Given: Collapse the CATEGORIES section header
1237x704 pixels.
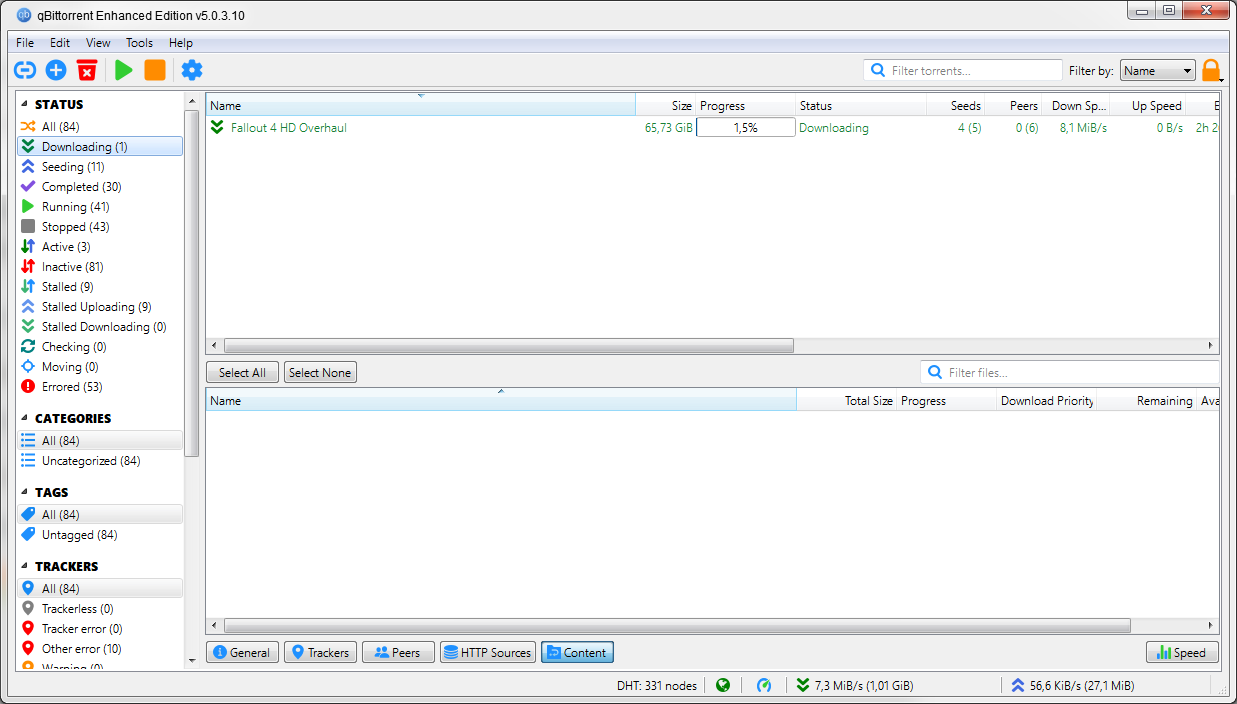Looking at the screenshot, I should (x=66, y=418).
